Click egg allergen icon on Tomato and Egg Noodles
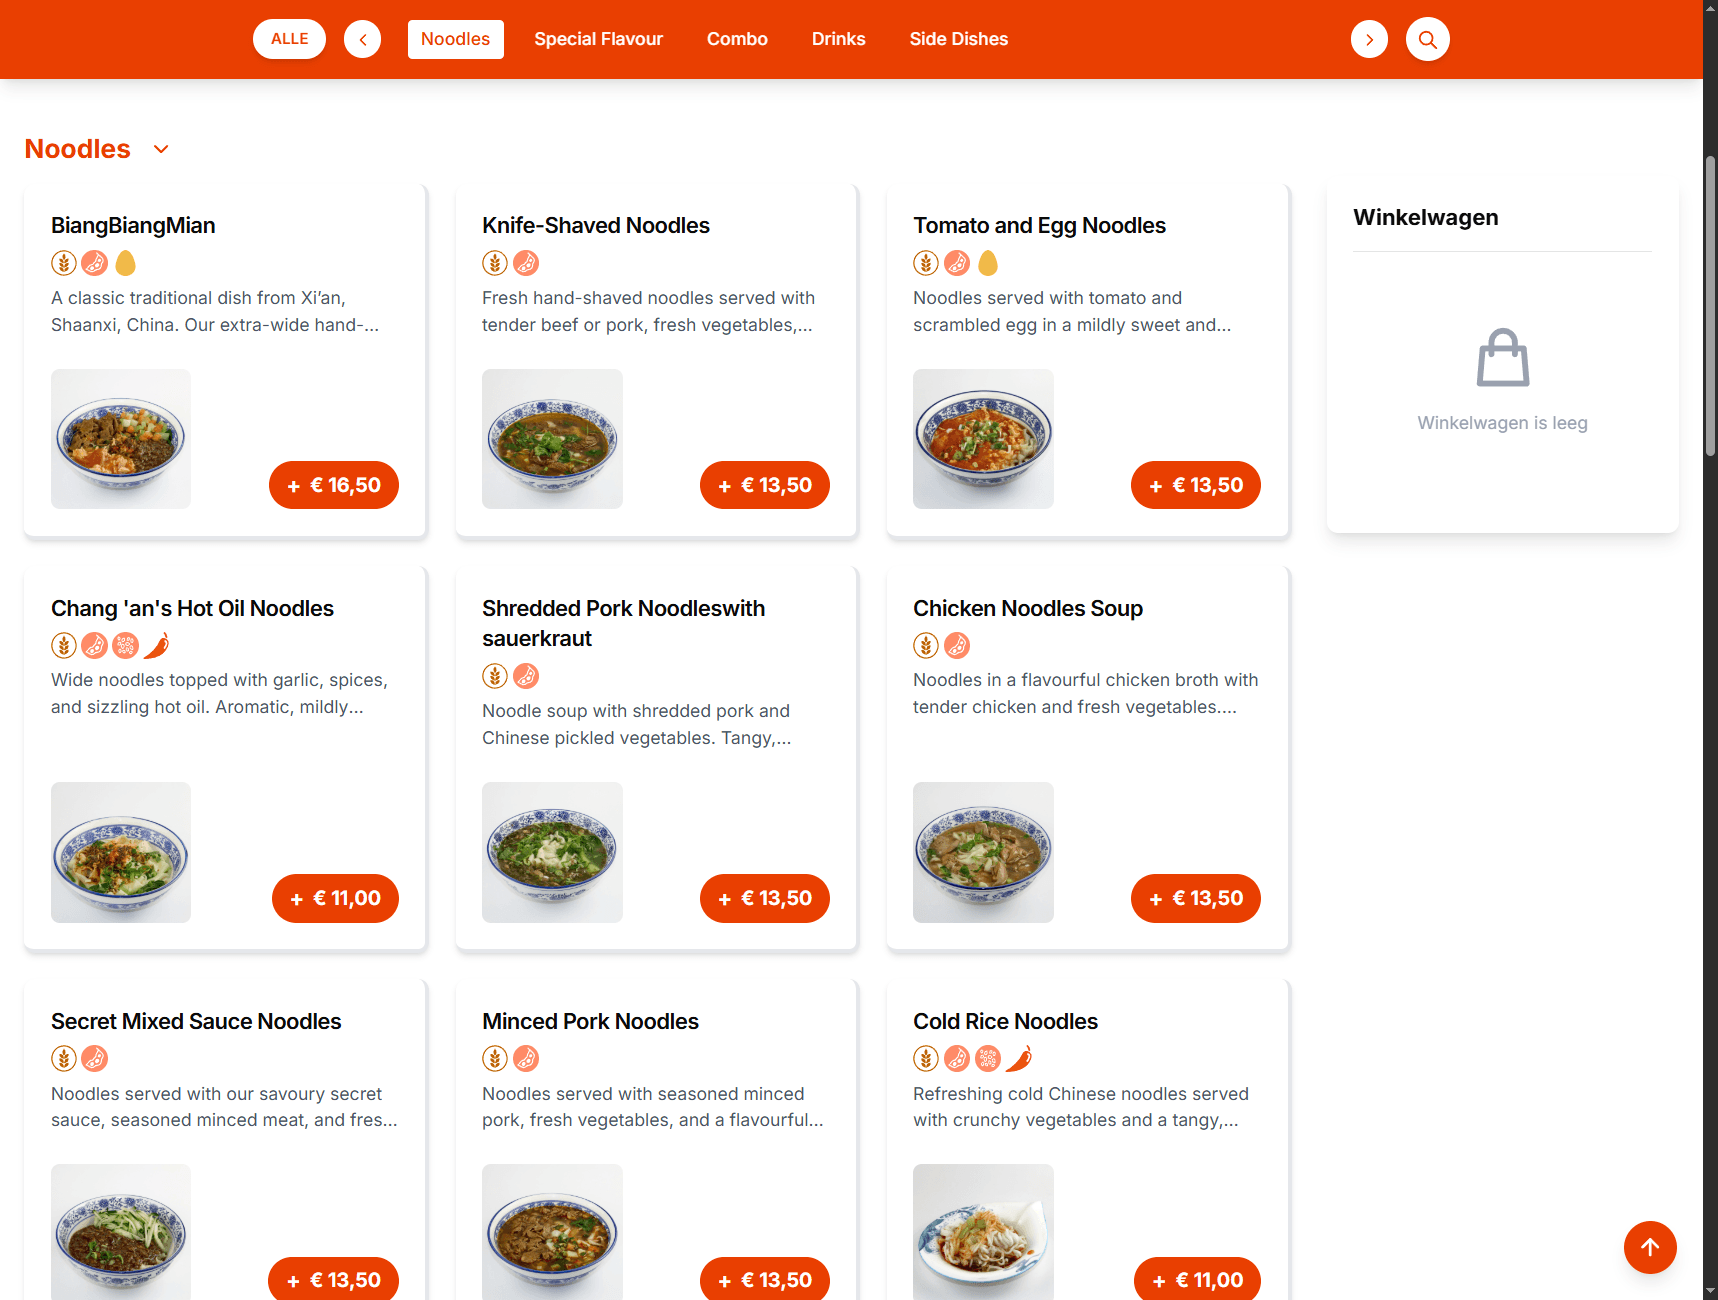Screen dimensions: 1718x1300 pyautogui.click(x=988, y=263)
